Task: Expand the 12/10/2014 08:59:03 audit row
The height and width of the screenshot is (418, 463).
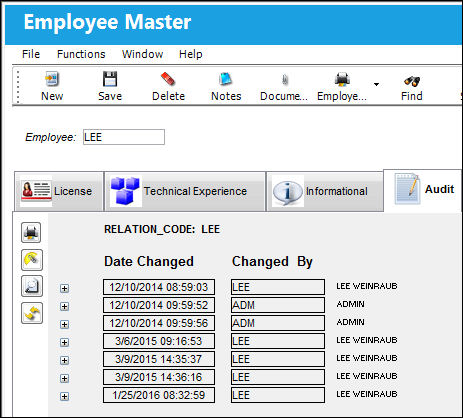Action: (x=64, y=288)
